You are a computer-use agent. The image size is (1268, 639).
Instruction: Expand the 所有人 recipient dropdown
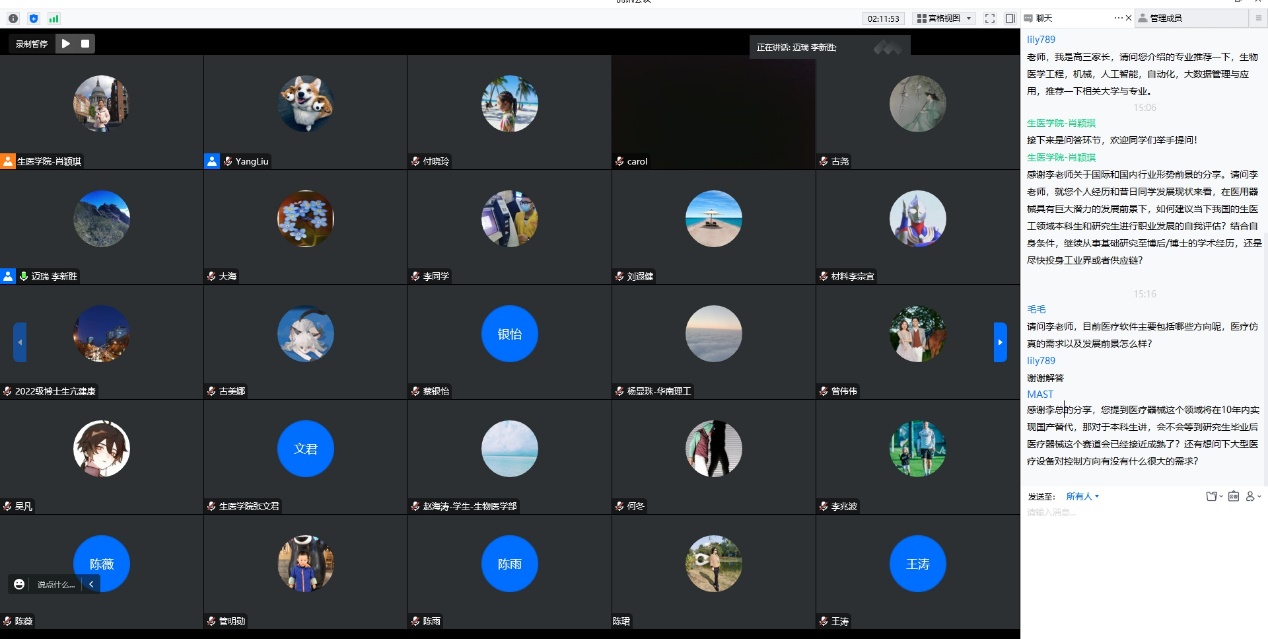click(1082, 496)
